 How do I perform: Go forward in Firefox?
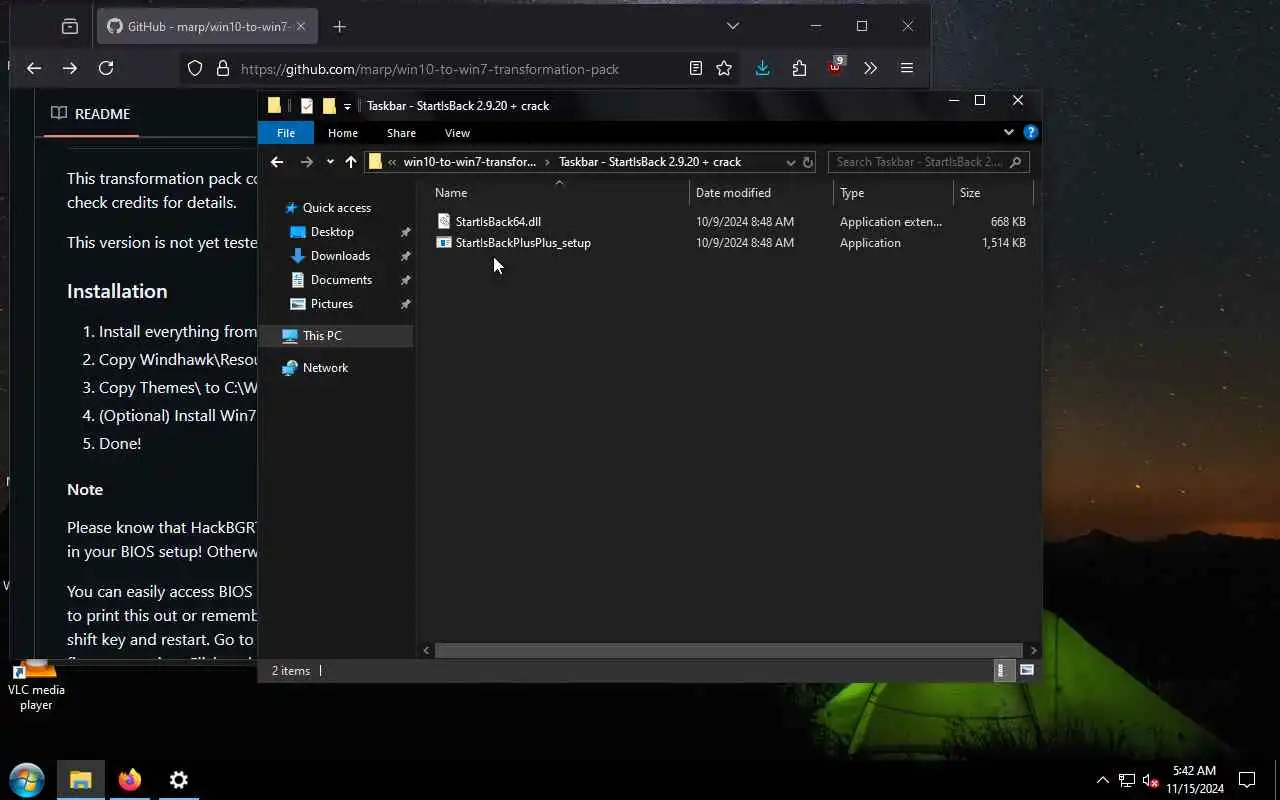click(x=70, y=68)
